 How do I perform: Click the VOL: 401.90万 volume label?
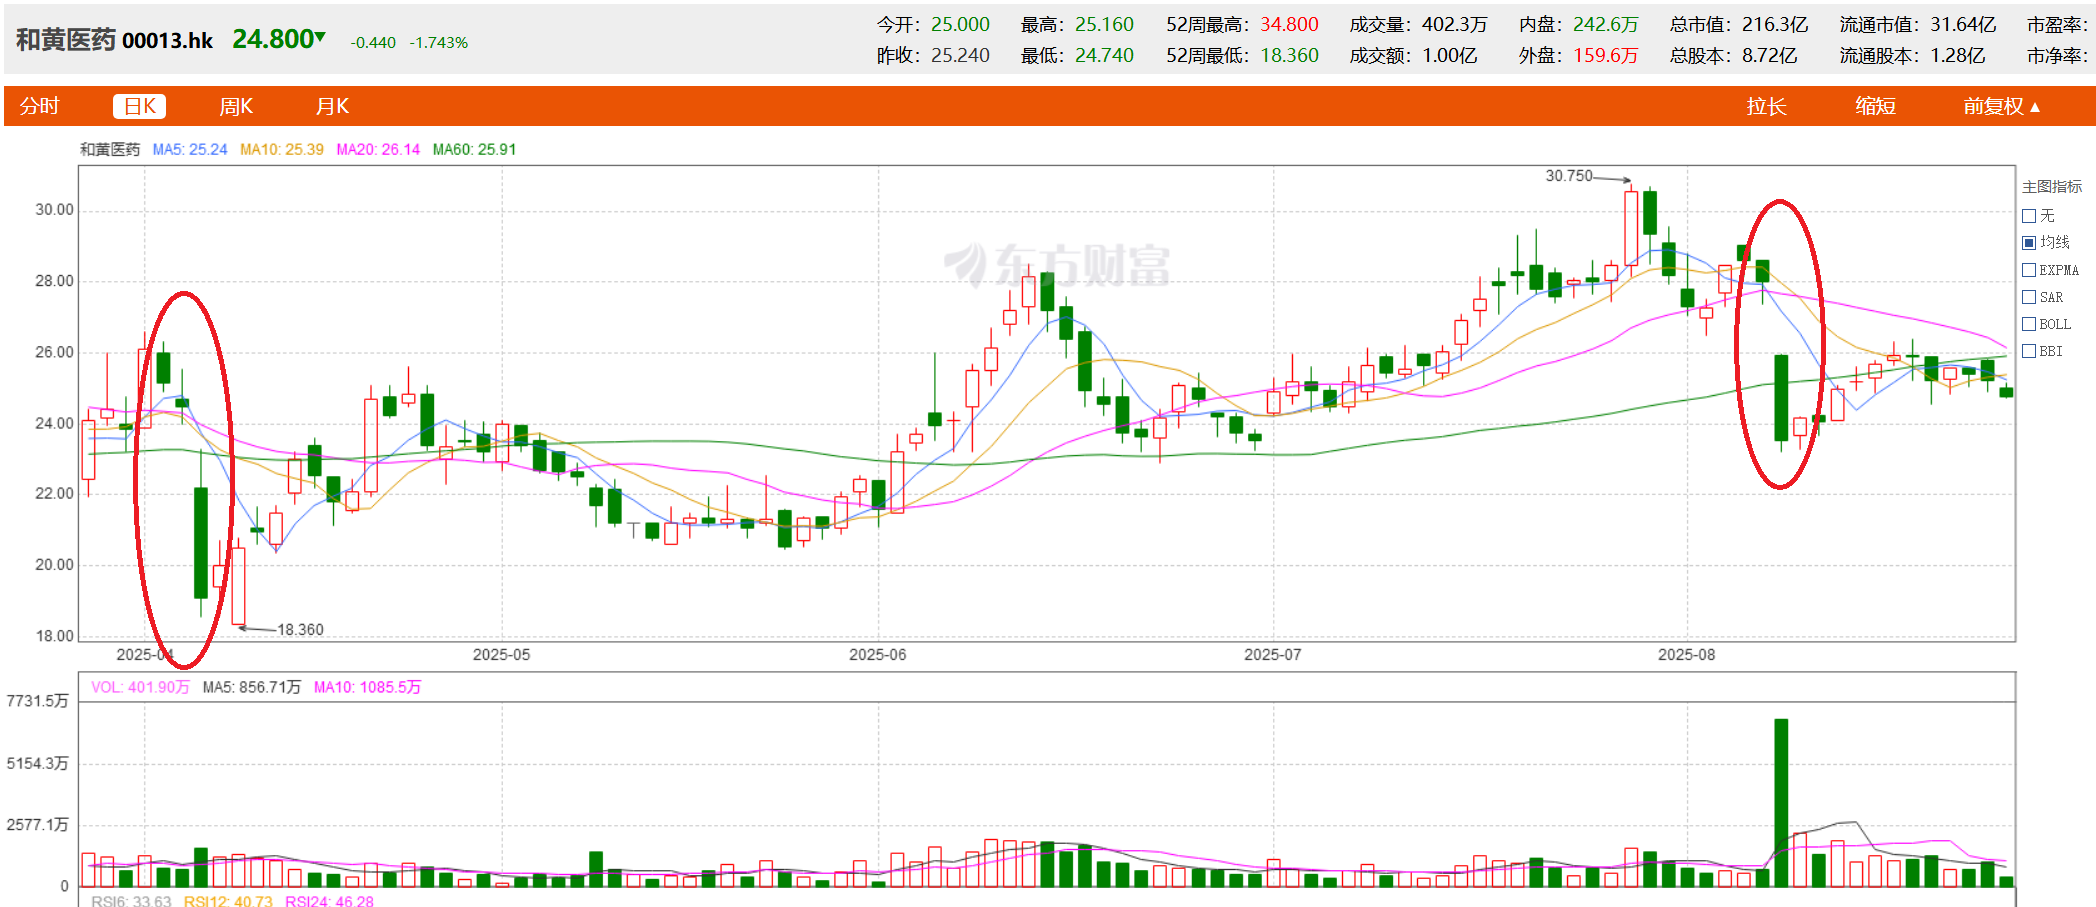pyautogui.click(x=140, y=687)
